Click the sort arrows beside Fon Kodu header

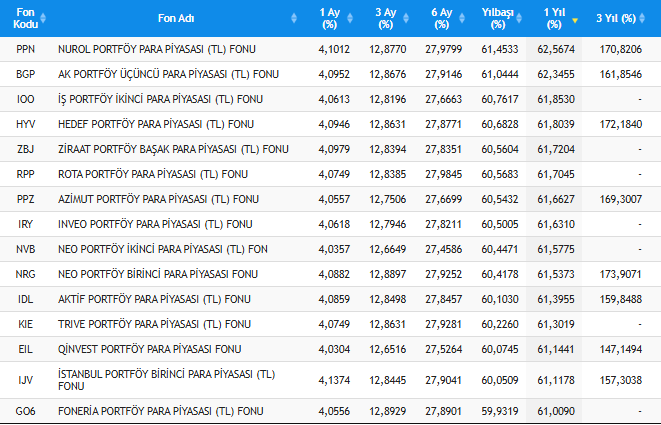coord(43,18)
